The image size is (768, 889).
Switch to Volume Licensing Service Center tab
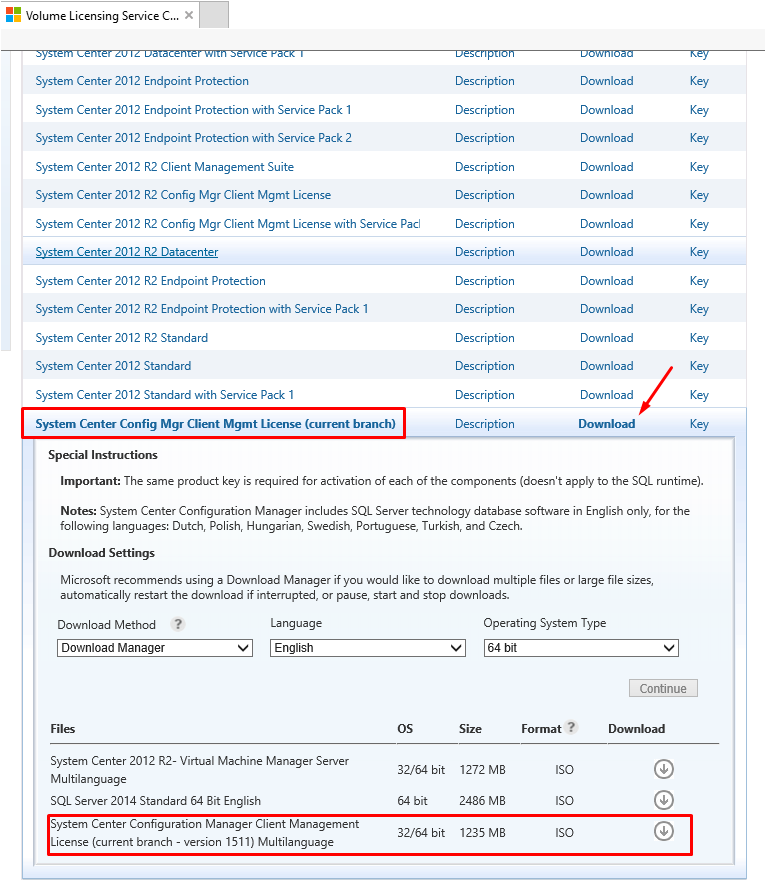click(x=100, y=15)
